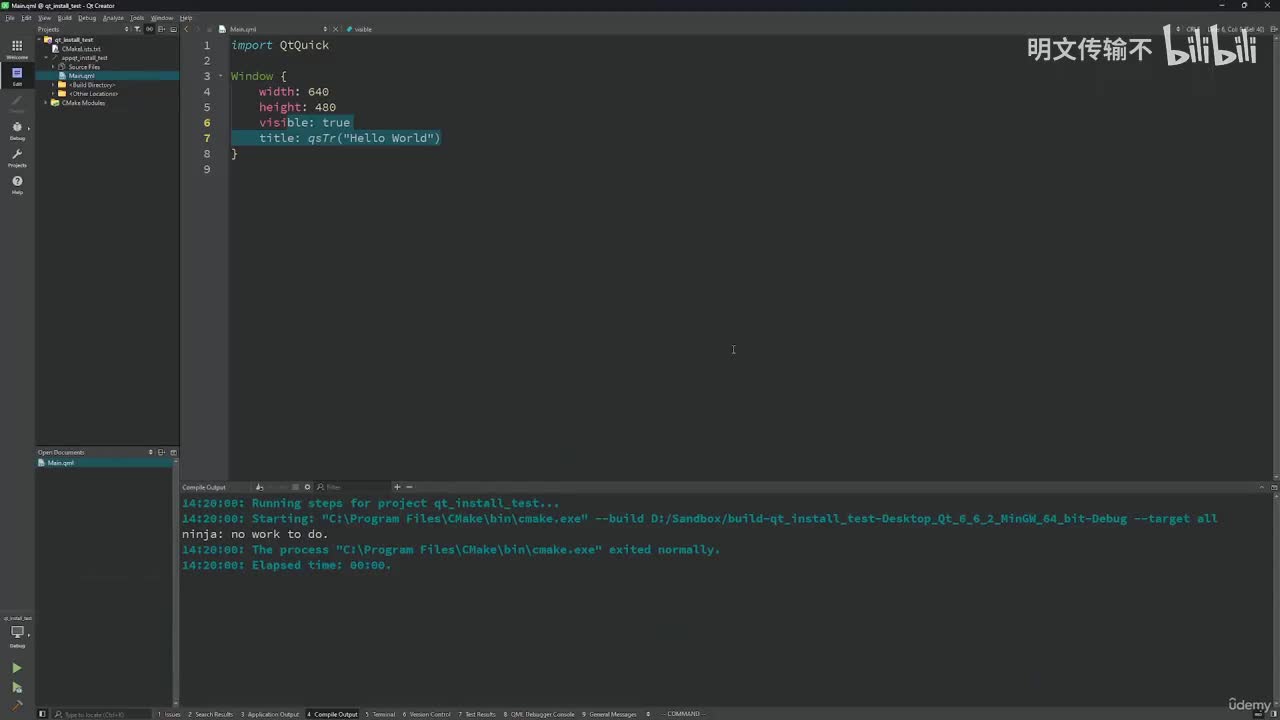Close the Open Documents panel

173,452
